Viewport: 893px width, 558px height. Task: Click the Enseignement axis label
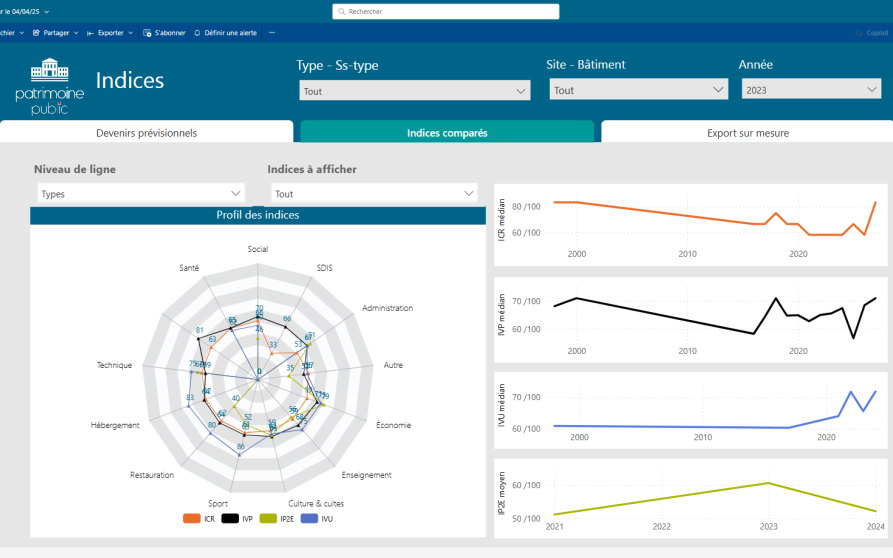click(x=366, y=475)
